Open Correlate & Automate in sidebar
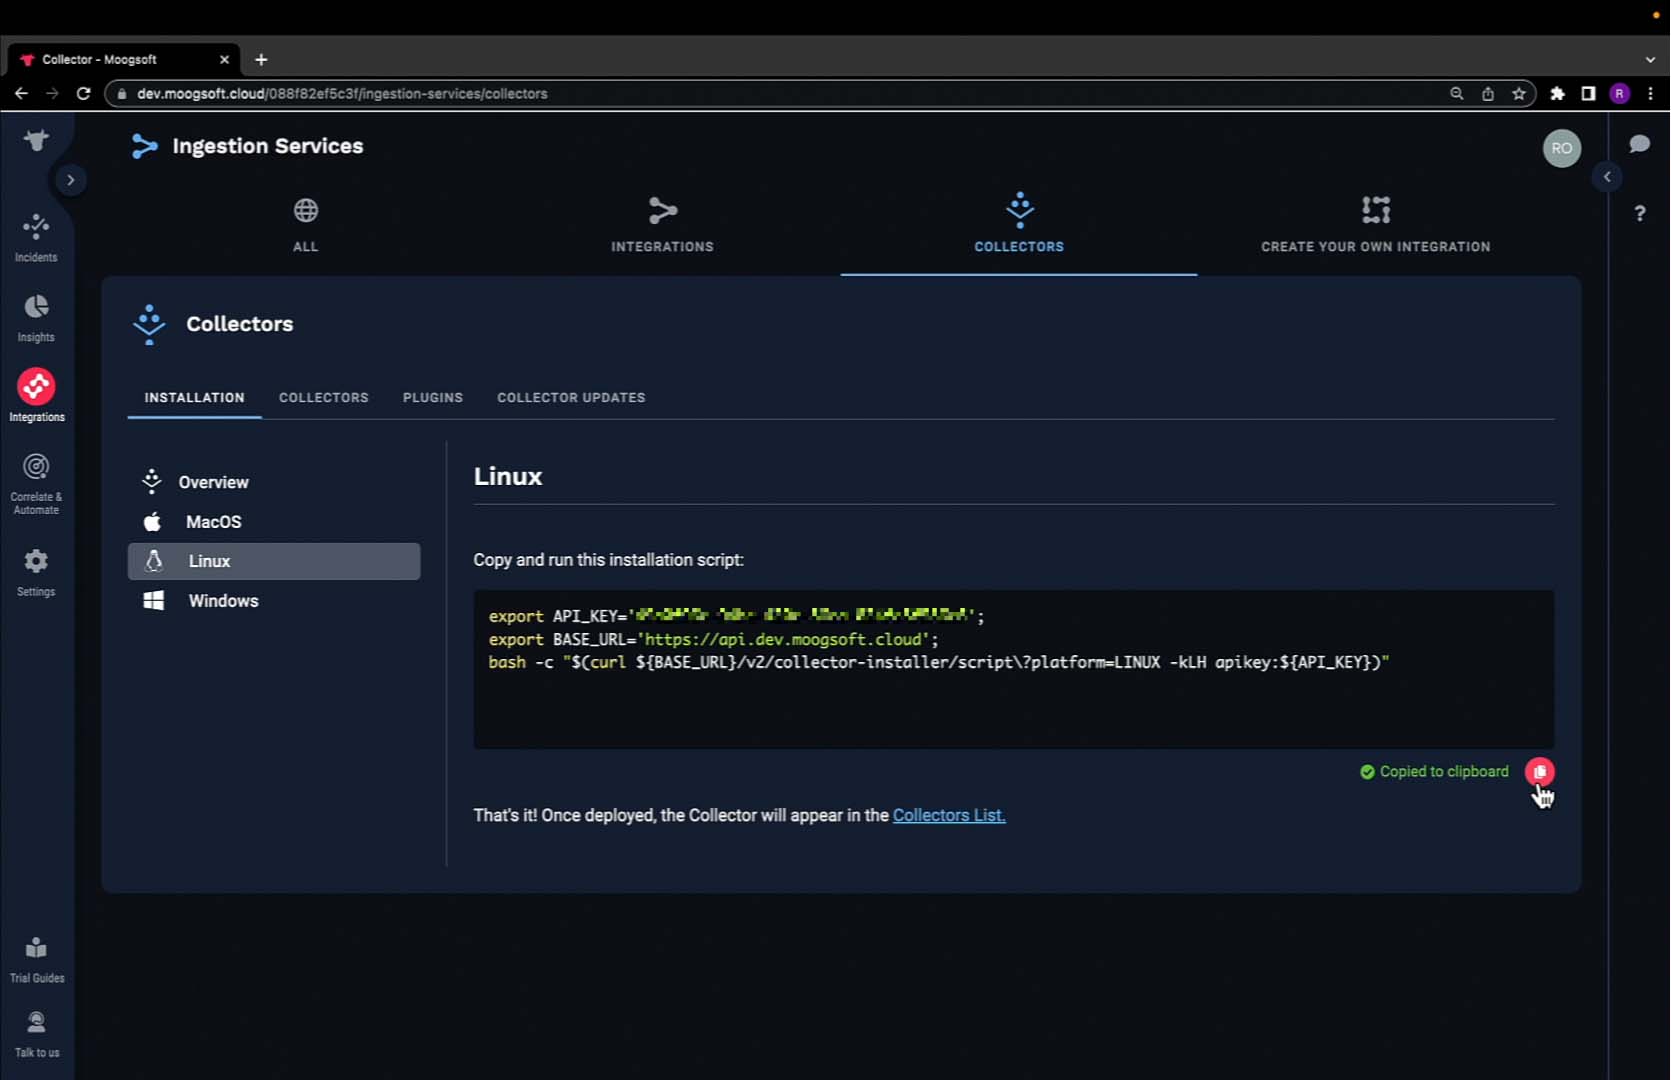1671x1080 pixels. pos(36,484)
